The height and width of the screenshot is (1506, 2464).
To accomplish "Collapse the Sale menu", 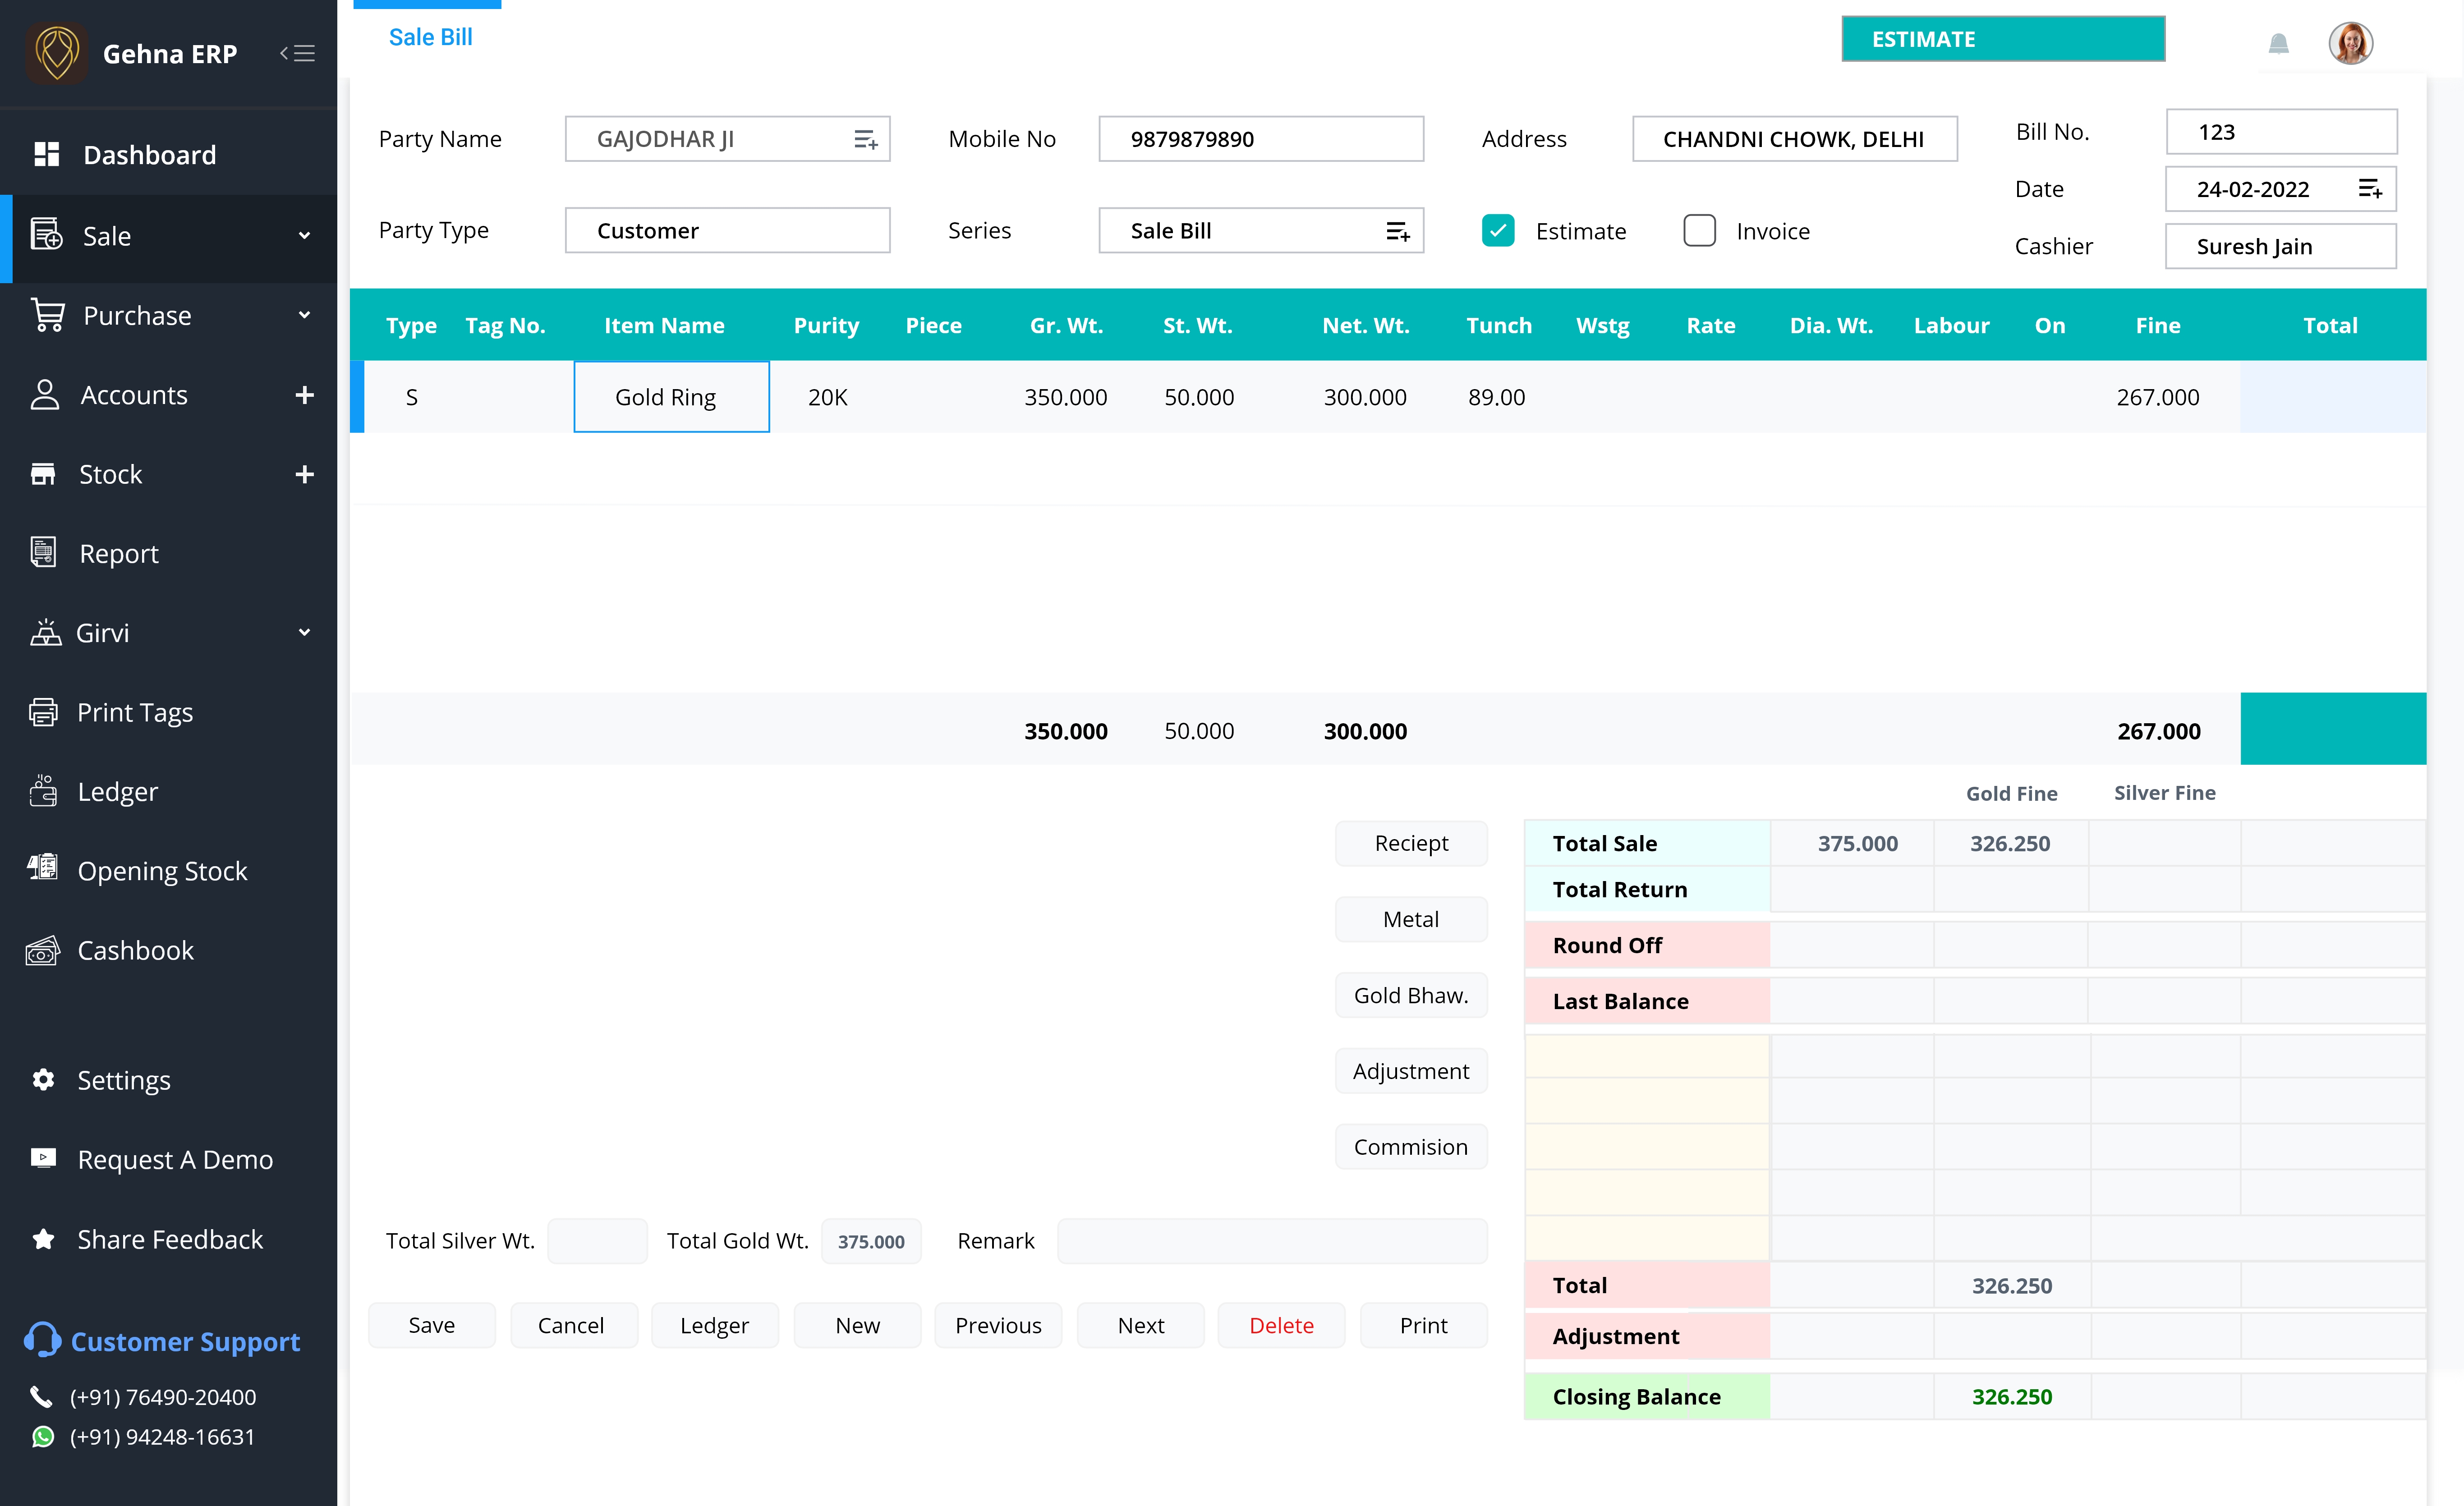I will (x=304, y=236).
